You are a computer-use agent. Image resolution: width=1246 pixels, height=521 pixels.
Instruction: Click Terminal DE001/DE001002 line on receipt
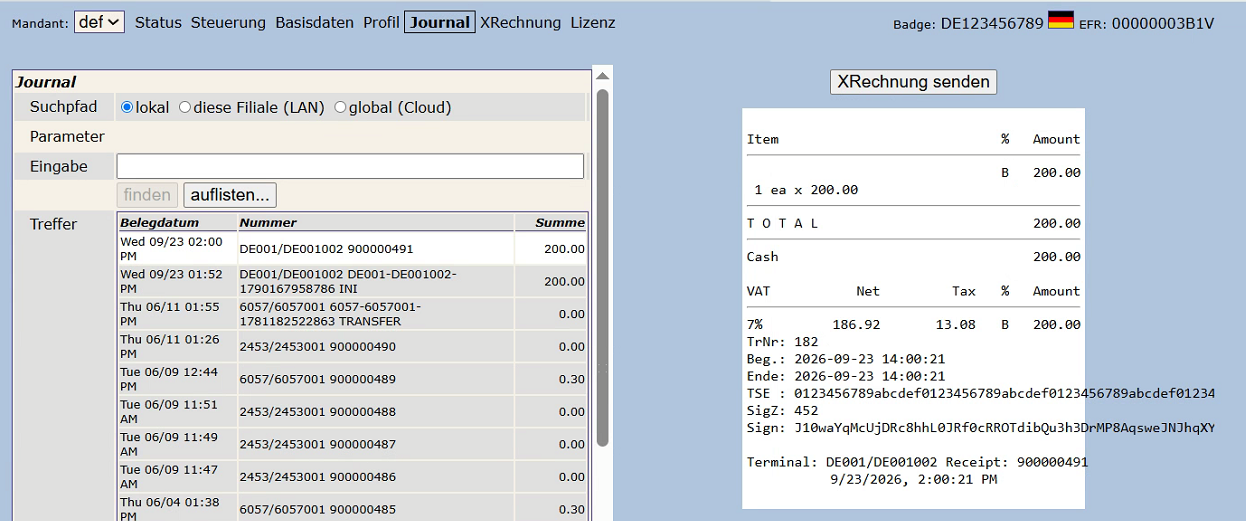[917, 462]
